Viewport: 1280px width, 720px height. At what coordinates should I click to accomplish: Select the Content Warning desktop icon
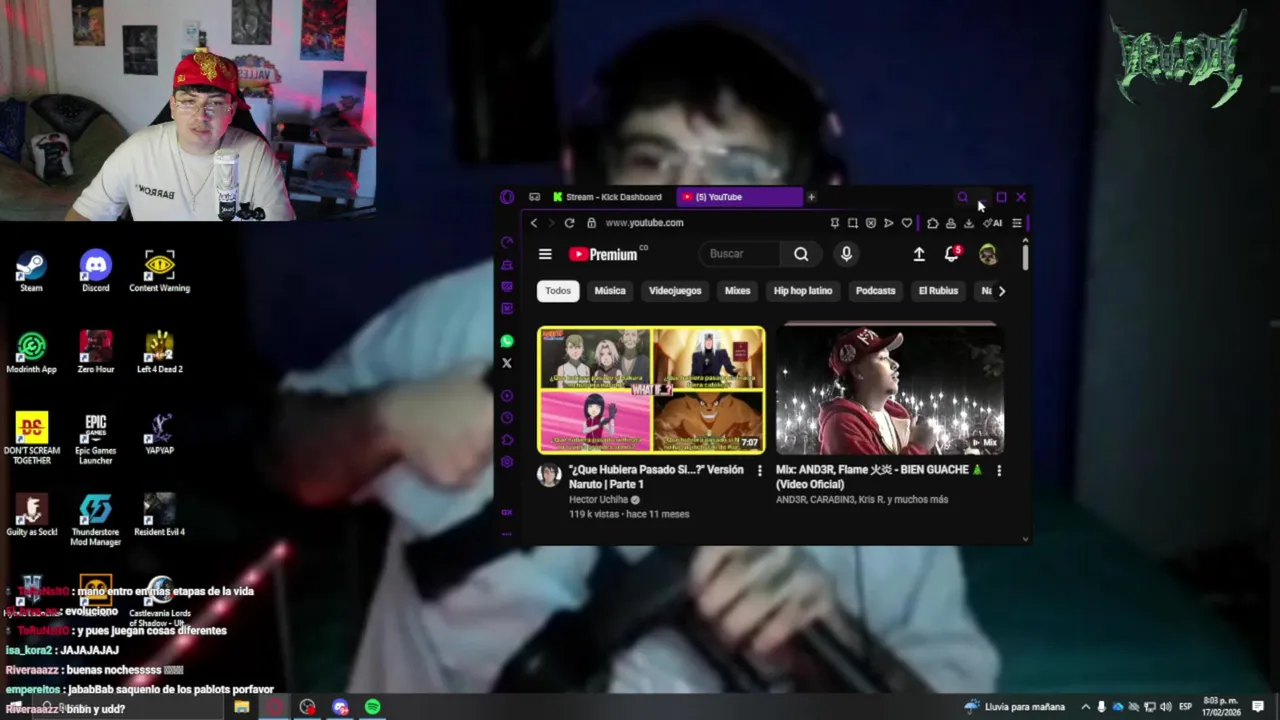click(159, 271)
